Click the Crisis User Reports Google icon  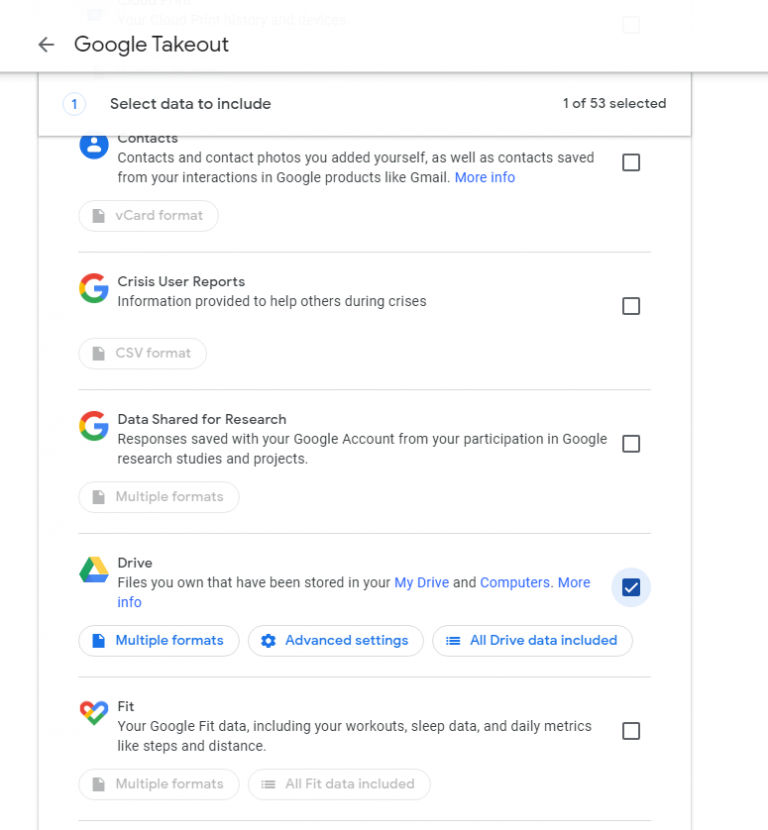click(x=93, y=288)
